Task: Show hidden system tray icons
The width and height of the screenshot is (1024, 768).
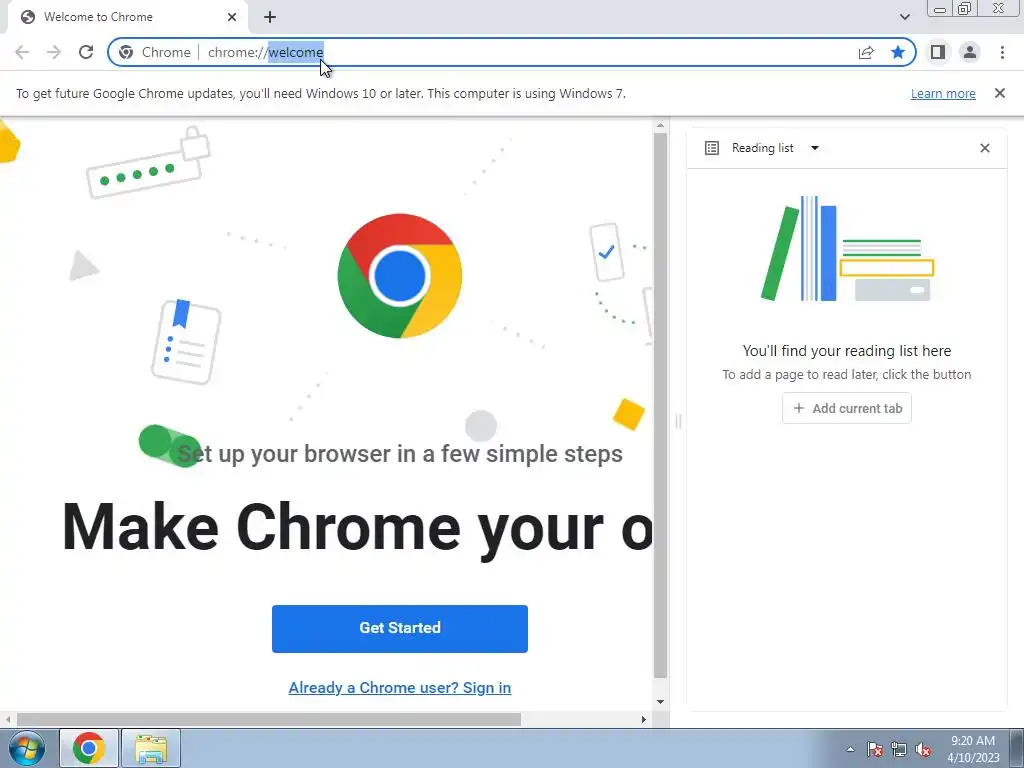Action: [850, 749]
